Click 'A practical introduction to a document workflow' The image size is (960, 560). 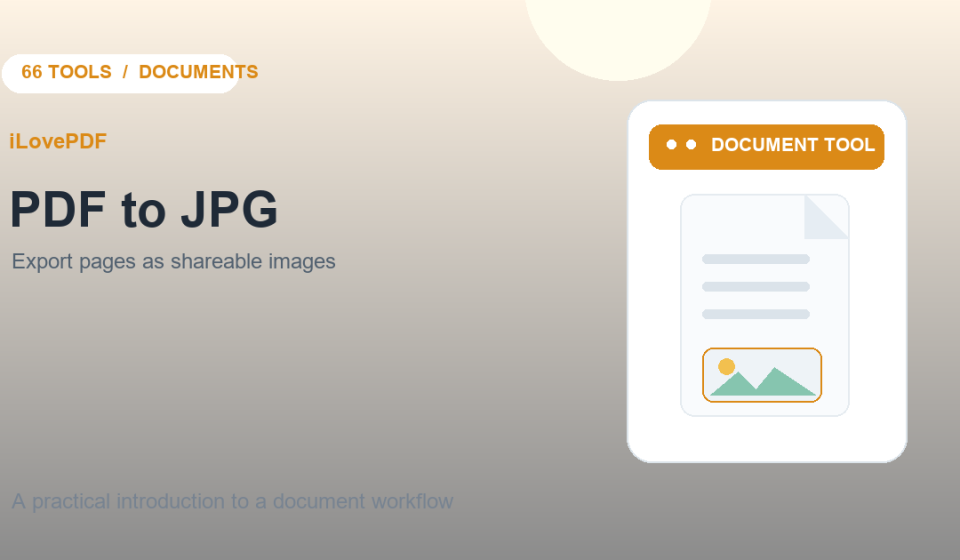(233, 501)
